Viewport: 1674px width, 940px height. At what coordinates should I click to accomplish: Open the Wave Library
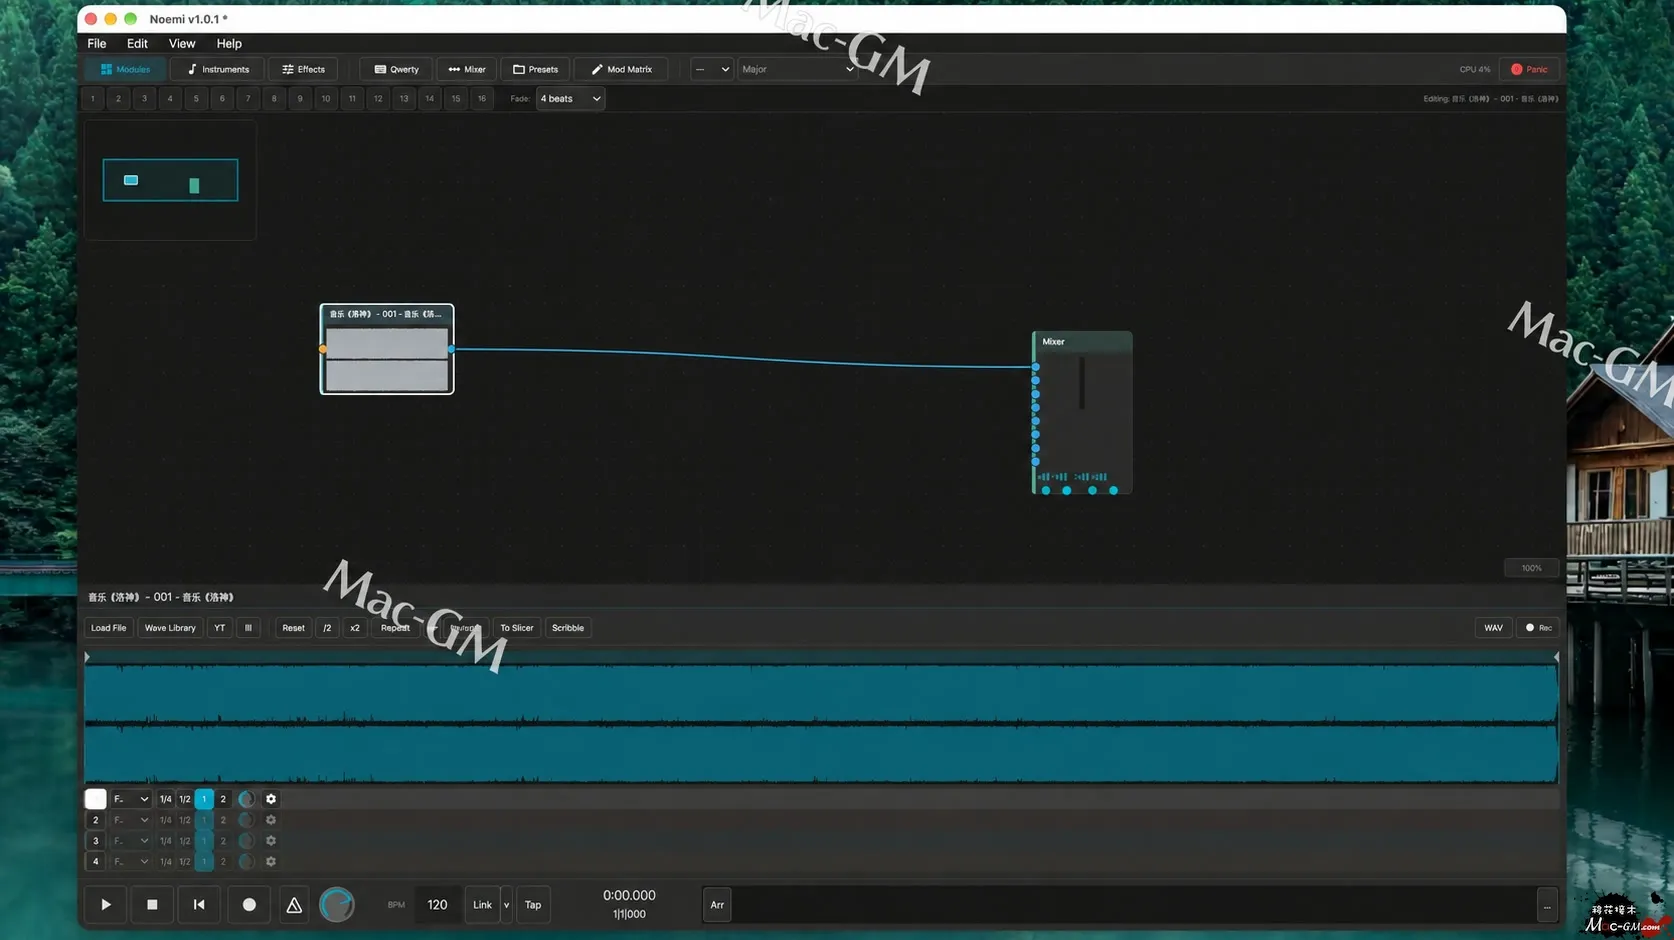(170, 628)
